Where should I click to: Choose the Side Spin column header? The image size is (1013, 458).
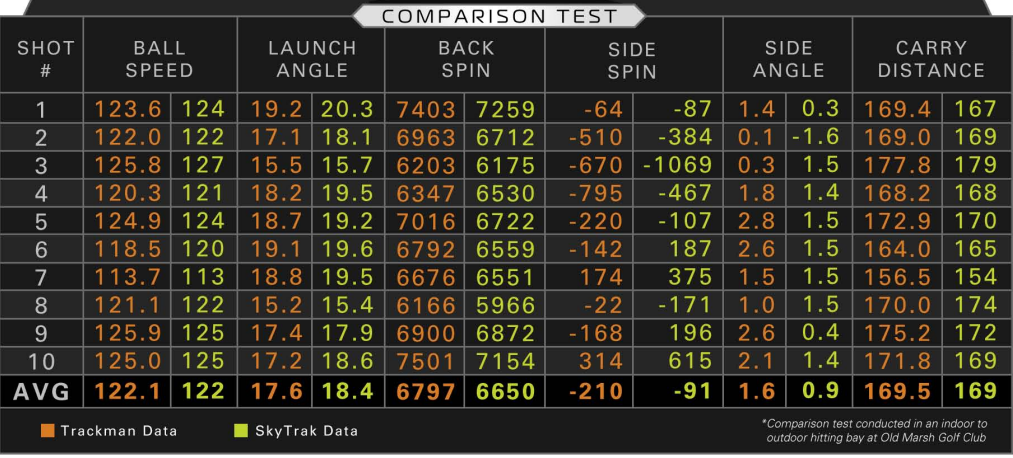(x=632, y=60)
